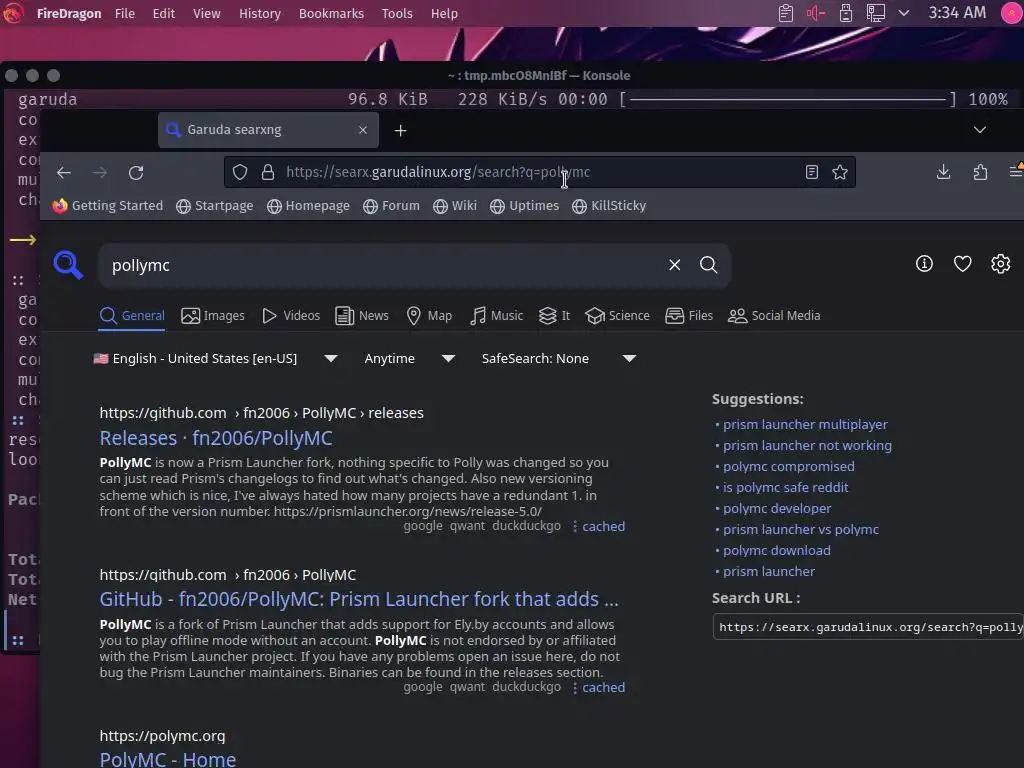Clear the pollymc search query
The image size is (1024, 768).
tap(675, 264)
